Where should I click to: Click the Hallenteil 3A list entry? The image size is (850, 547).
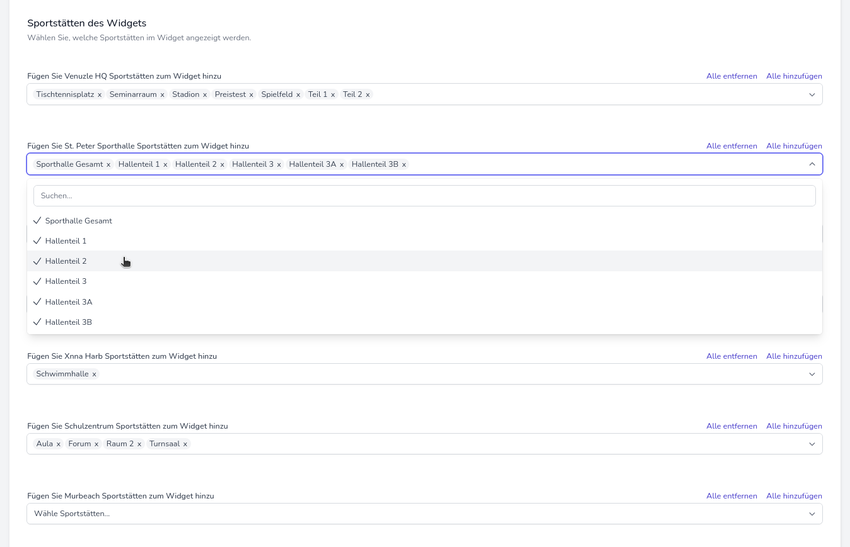68,302
